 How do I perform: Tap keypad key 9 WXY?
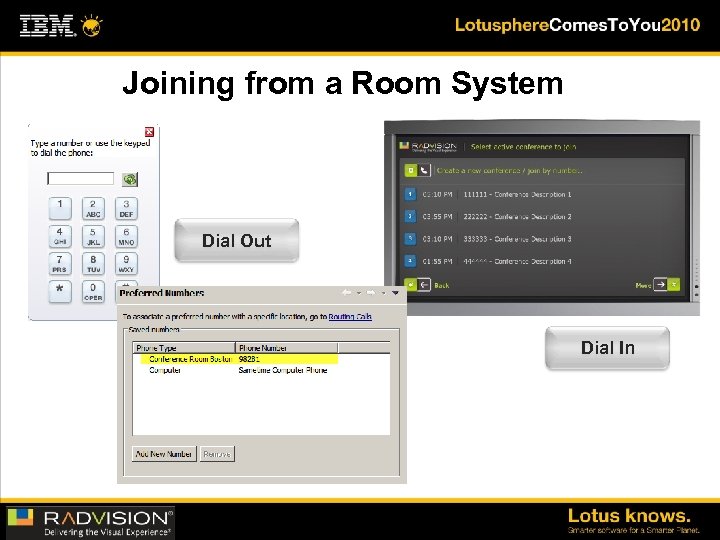click(x=126, y=264)
